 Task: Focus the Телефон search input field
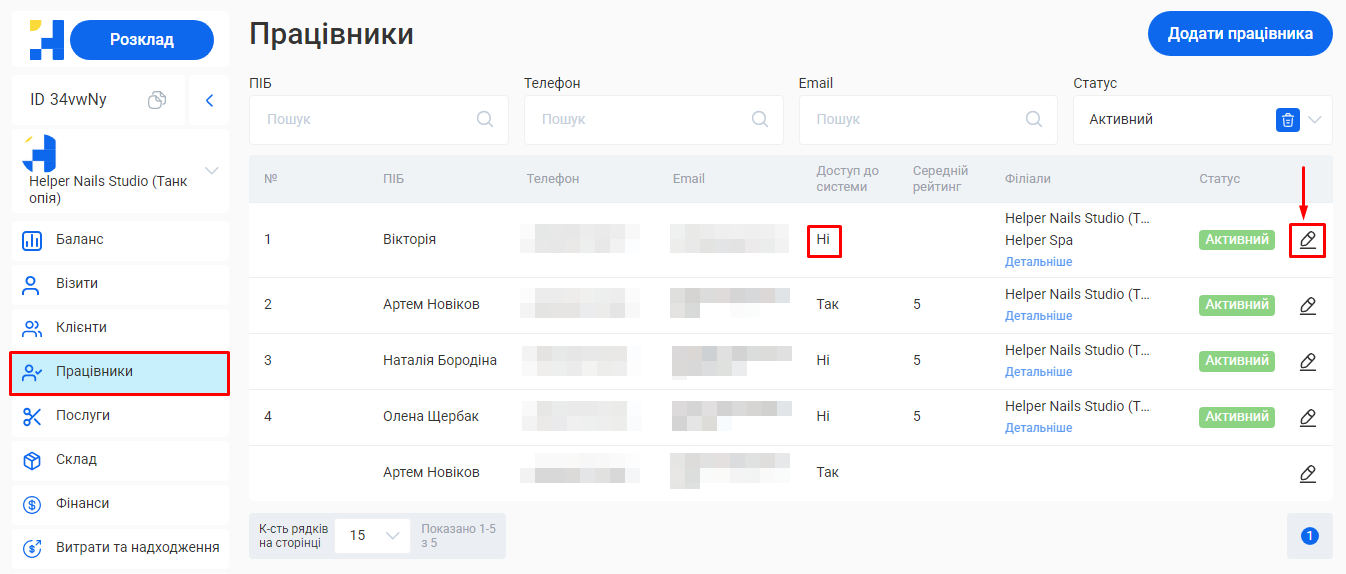coord(640,119)
